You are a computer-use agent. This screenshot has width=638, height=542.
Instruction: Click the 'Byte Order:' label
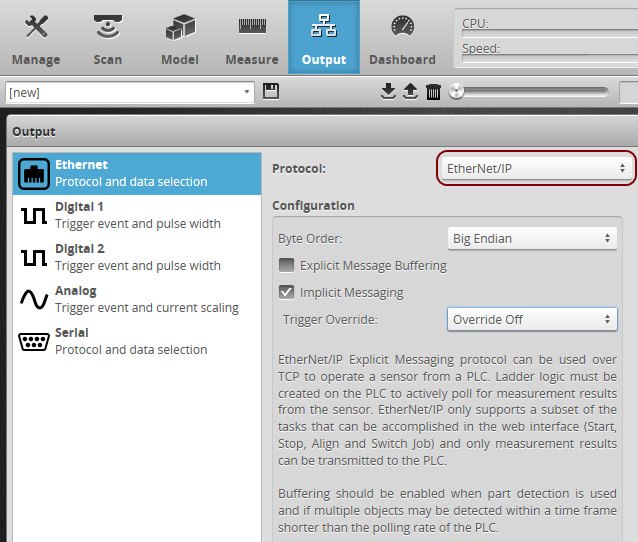click(310, 238)
